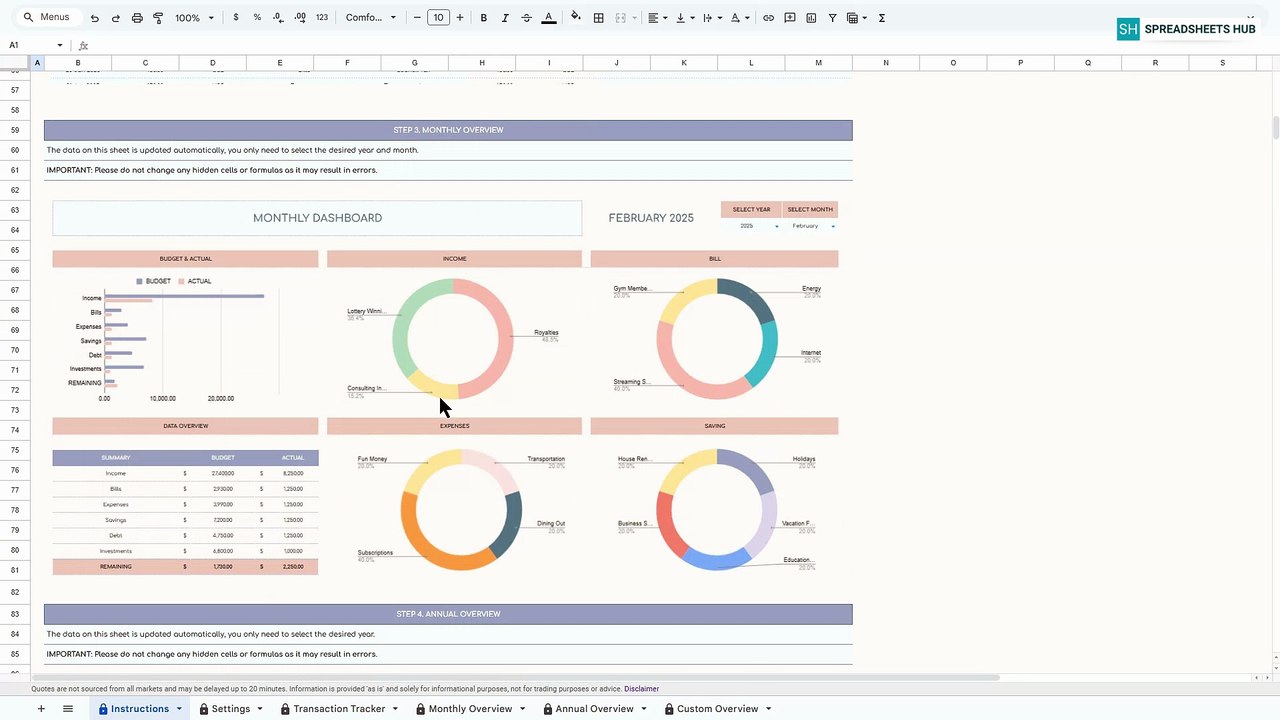Image resolution: width=1280 pixels, height=720 pixels.
Task: Open the fill color picker
Action: click(576, 18)
